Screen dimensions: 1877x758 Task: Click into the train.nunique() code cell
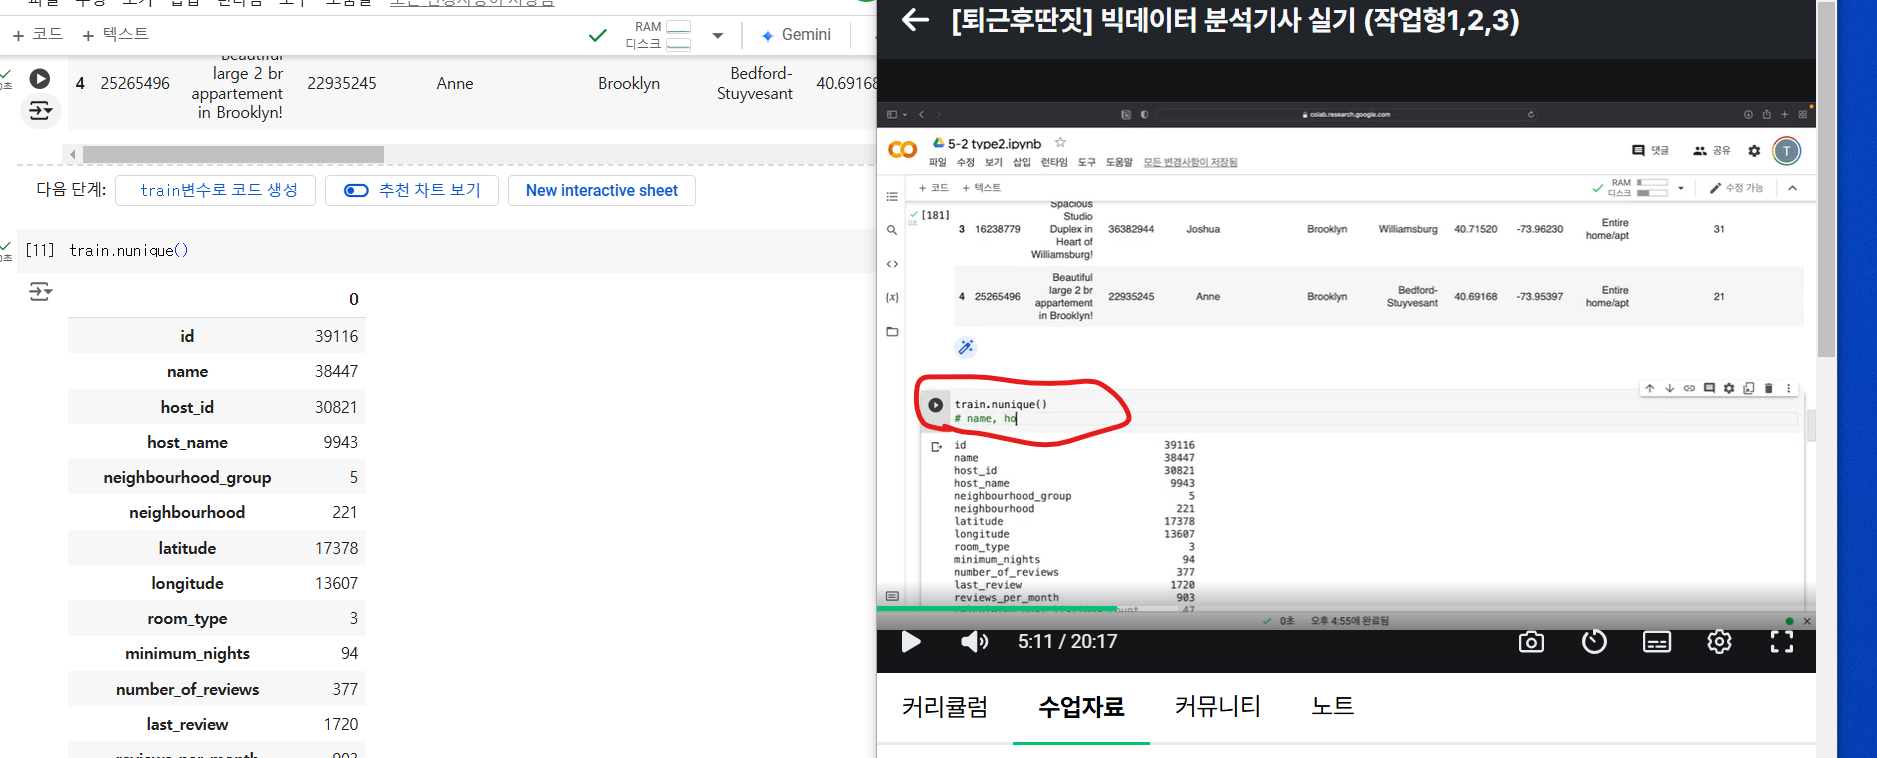(x=470, y=250)
